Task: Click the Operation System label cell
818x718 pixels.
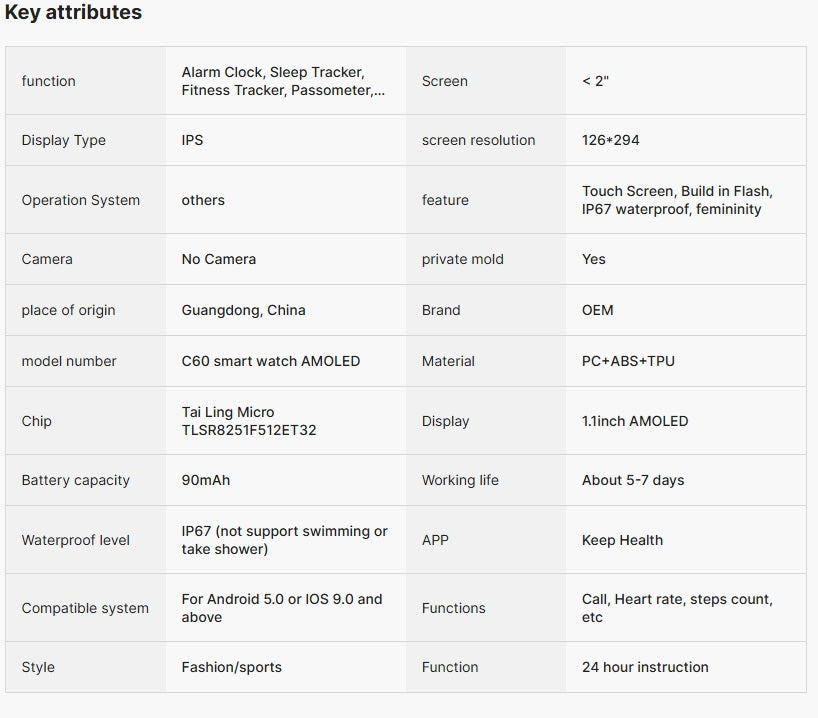Action: 81,200
